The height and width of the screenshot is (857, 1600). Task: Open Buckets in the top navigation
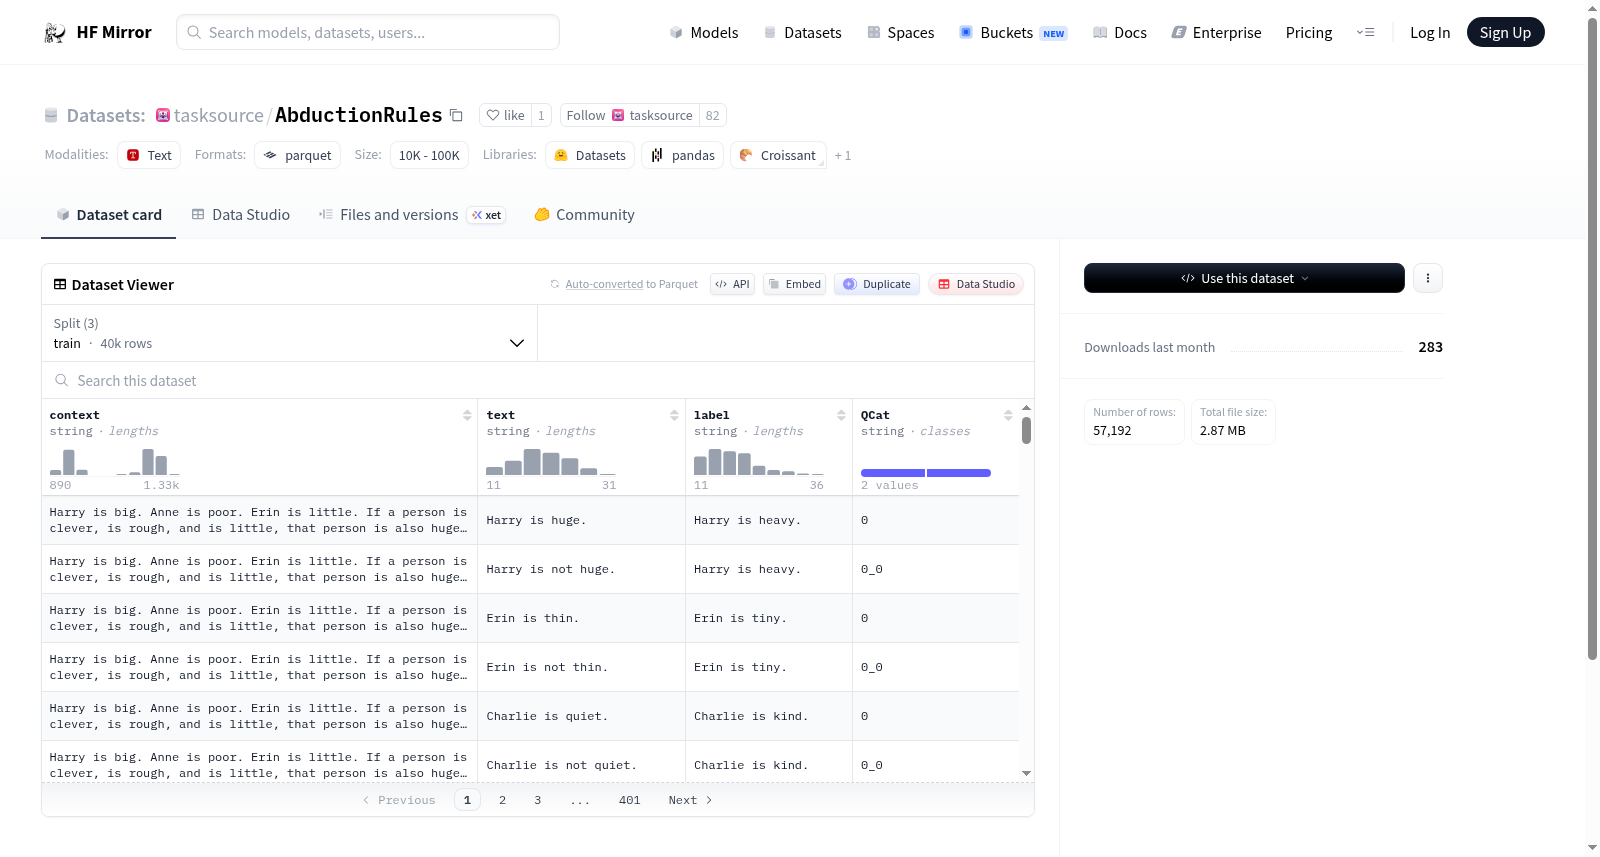coord(1012,32)
